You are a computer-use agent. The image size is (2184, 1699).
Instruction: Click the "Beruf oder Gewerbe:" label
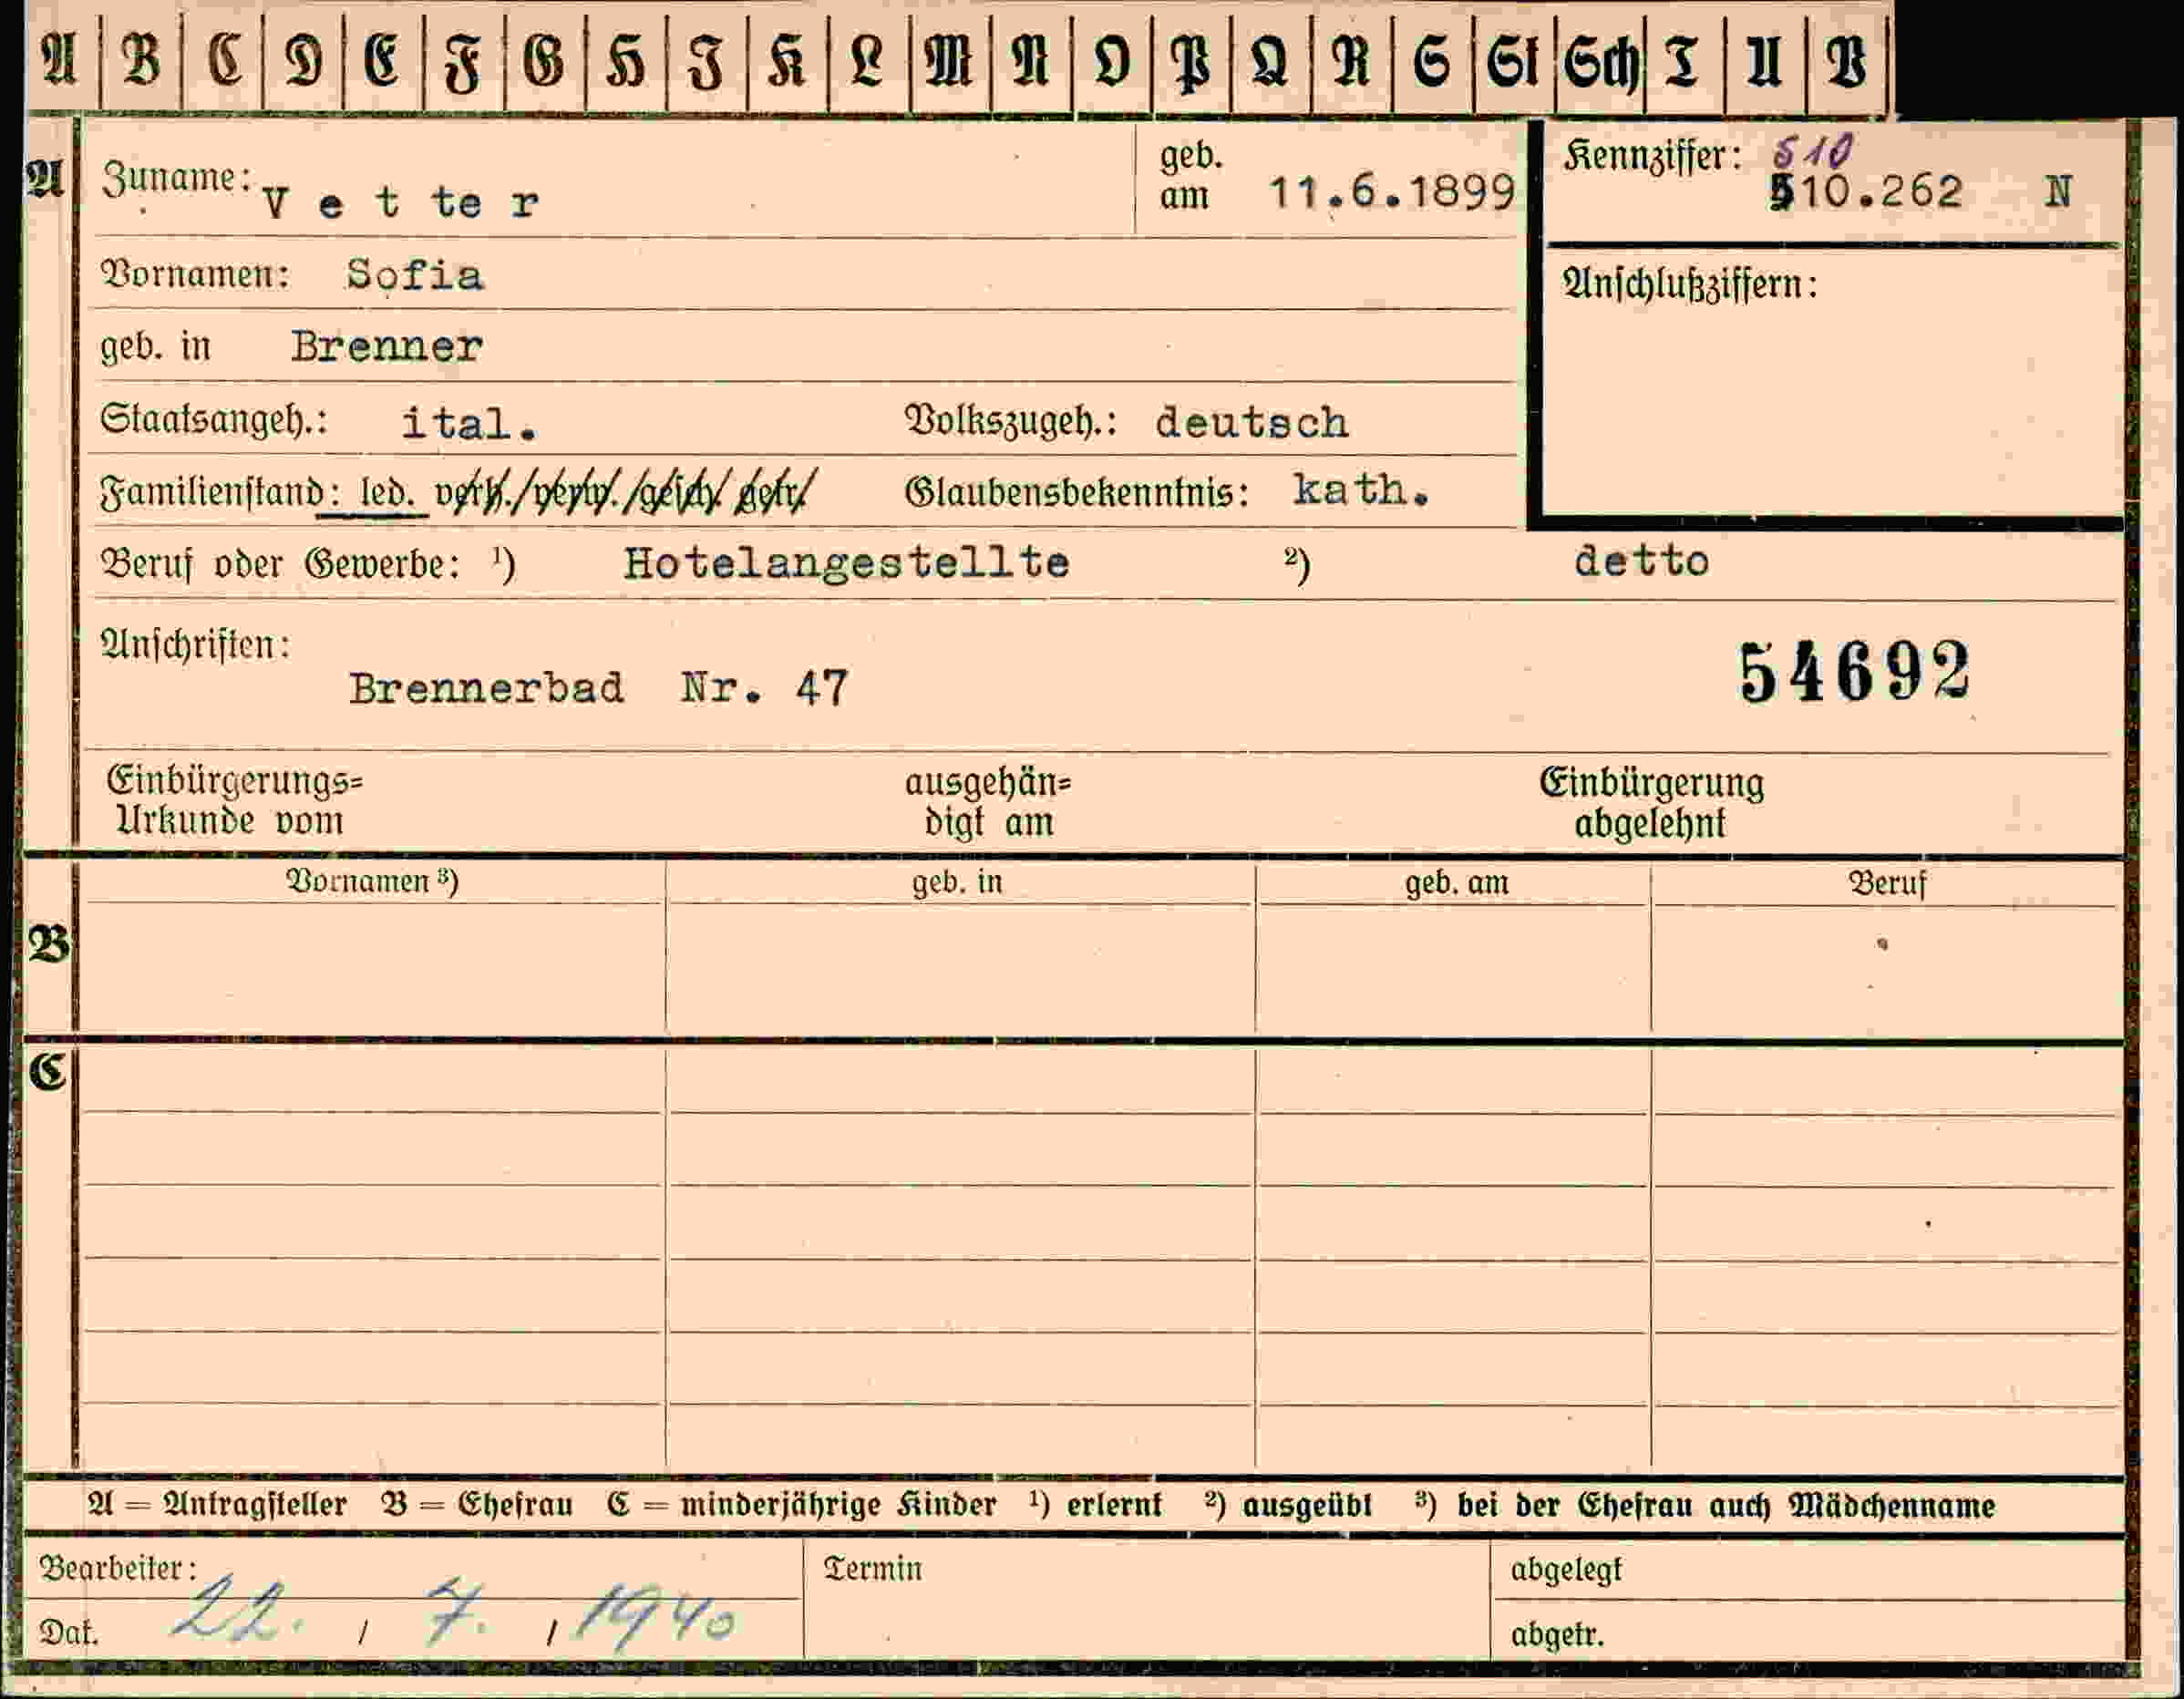click(x=281, y=565)
